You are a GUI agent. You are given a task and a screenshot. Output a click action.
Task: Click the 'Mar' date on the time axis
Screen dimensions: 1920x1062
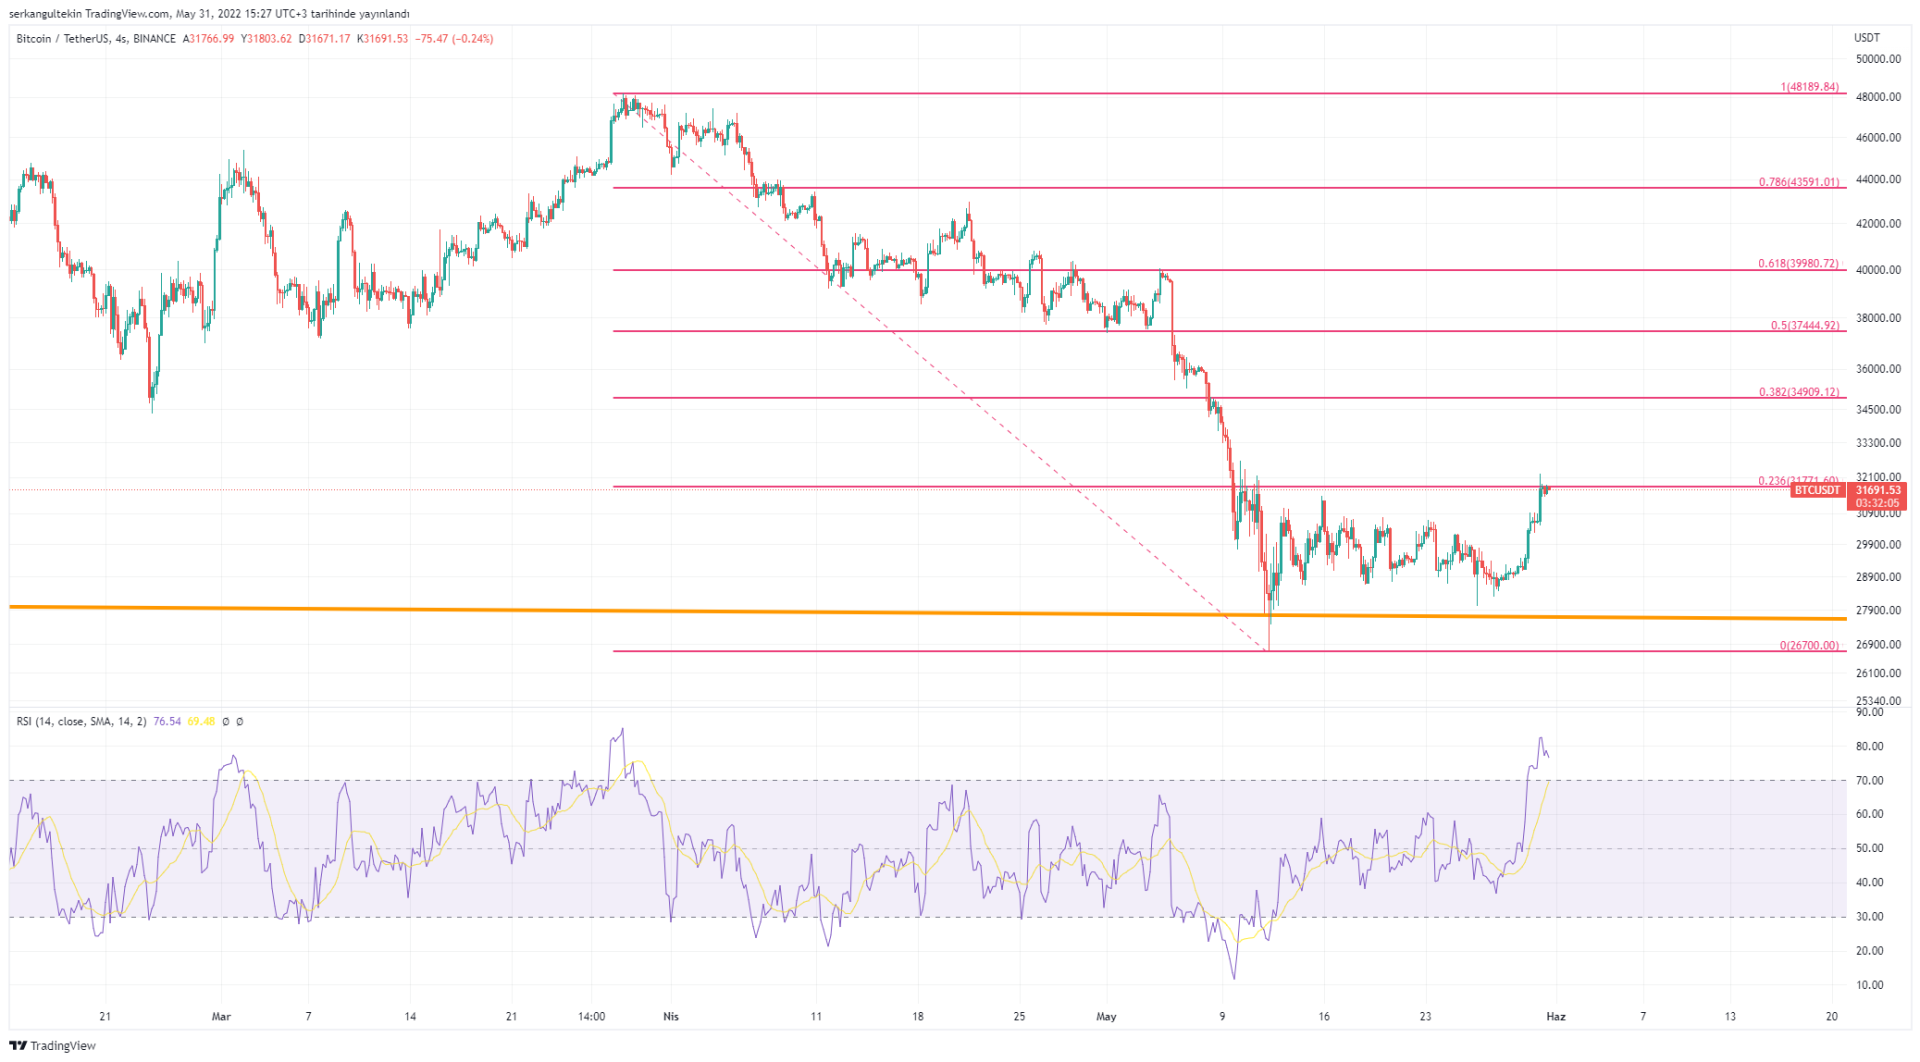point(221,1017)
